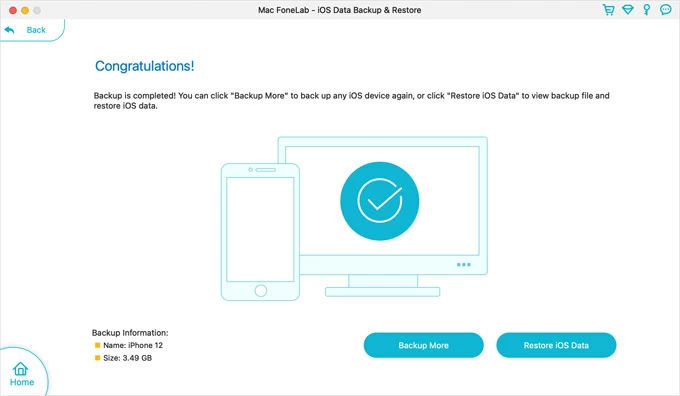Click the big checkmark success circle
Image resolution: width=680 pixels, height=396 pixels.
pos(379,201)
